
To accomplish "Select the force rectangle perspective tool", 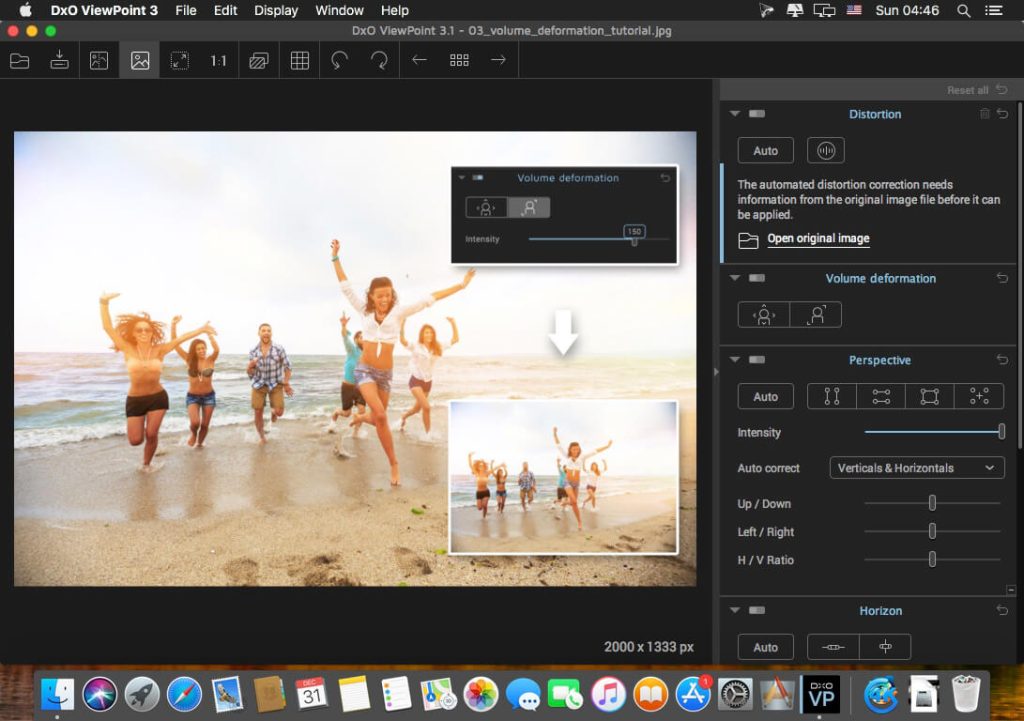I will pyautogui.click(x=929, y=396).
